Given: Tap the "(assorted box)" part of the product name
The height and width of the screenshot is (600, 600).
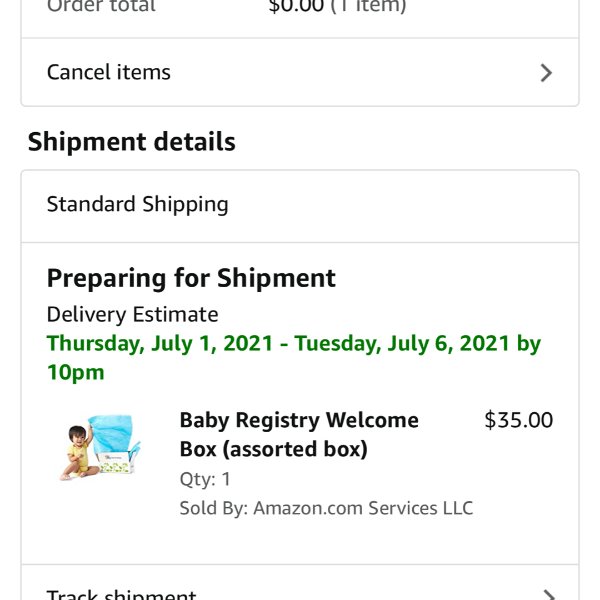Looking at the screenshot, I should coord(295,449).
